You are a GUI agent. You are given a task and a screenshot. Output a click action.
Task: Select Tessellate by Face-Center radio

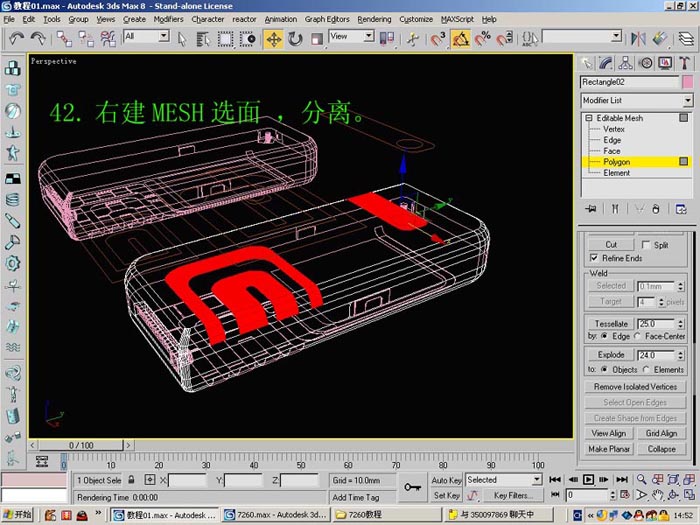pyautogui.click(x=638, y=336)
